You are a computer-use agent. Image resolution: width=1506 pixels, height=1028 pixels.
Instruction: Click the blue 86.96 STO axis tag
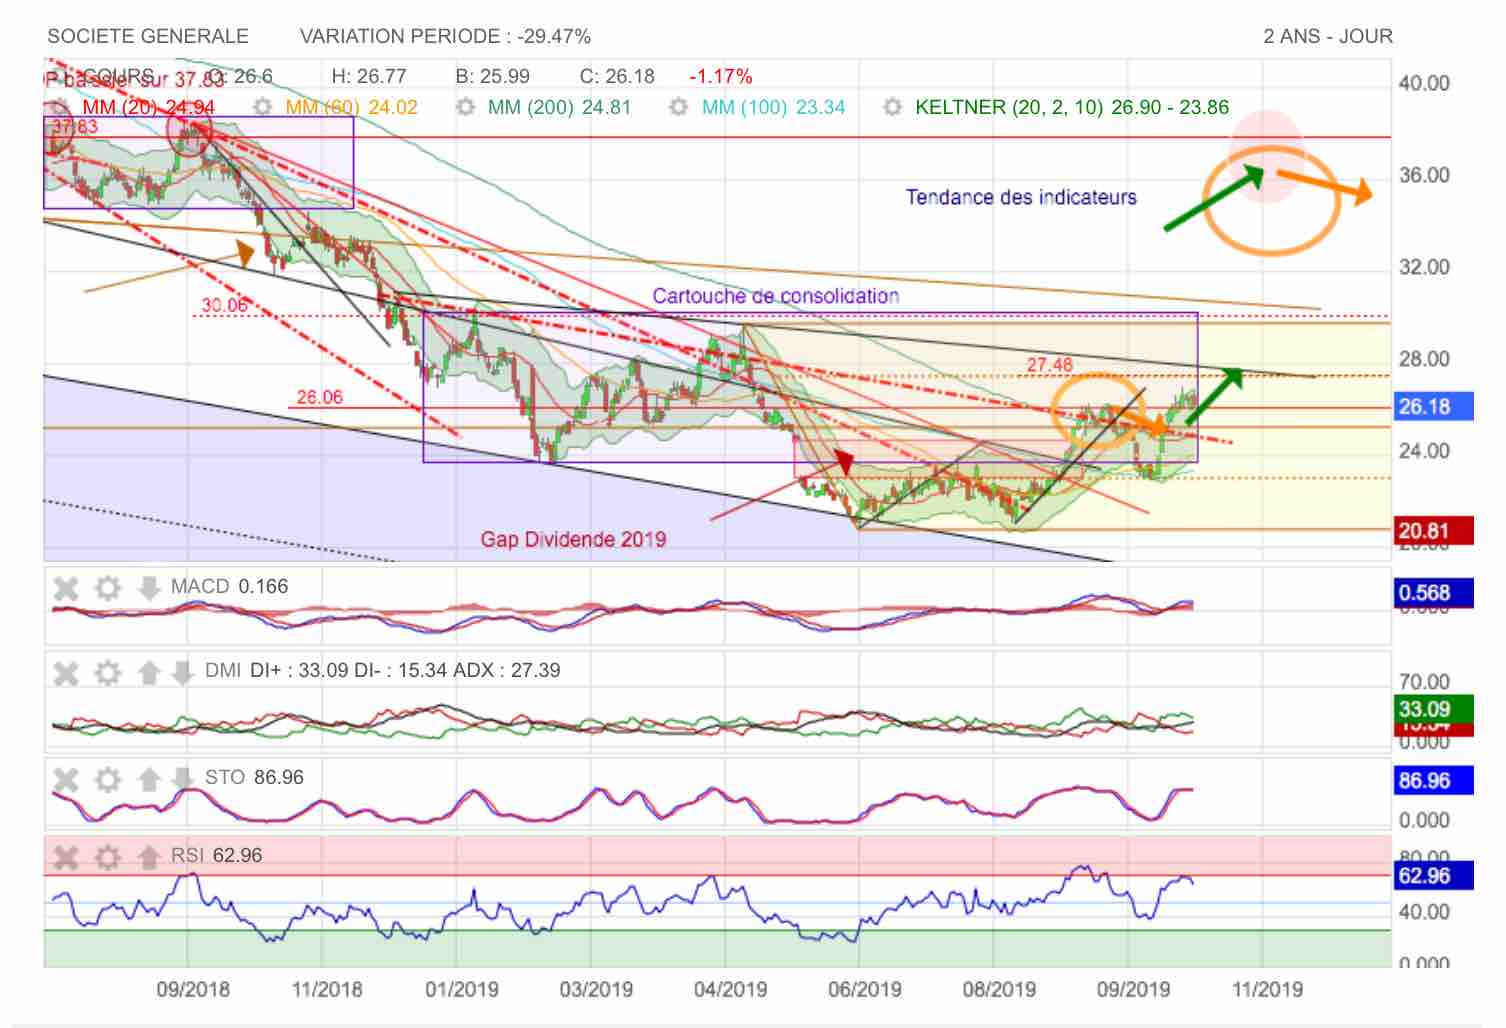point(1433,781)
